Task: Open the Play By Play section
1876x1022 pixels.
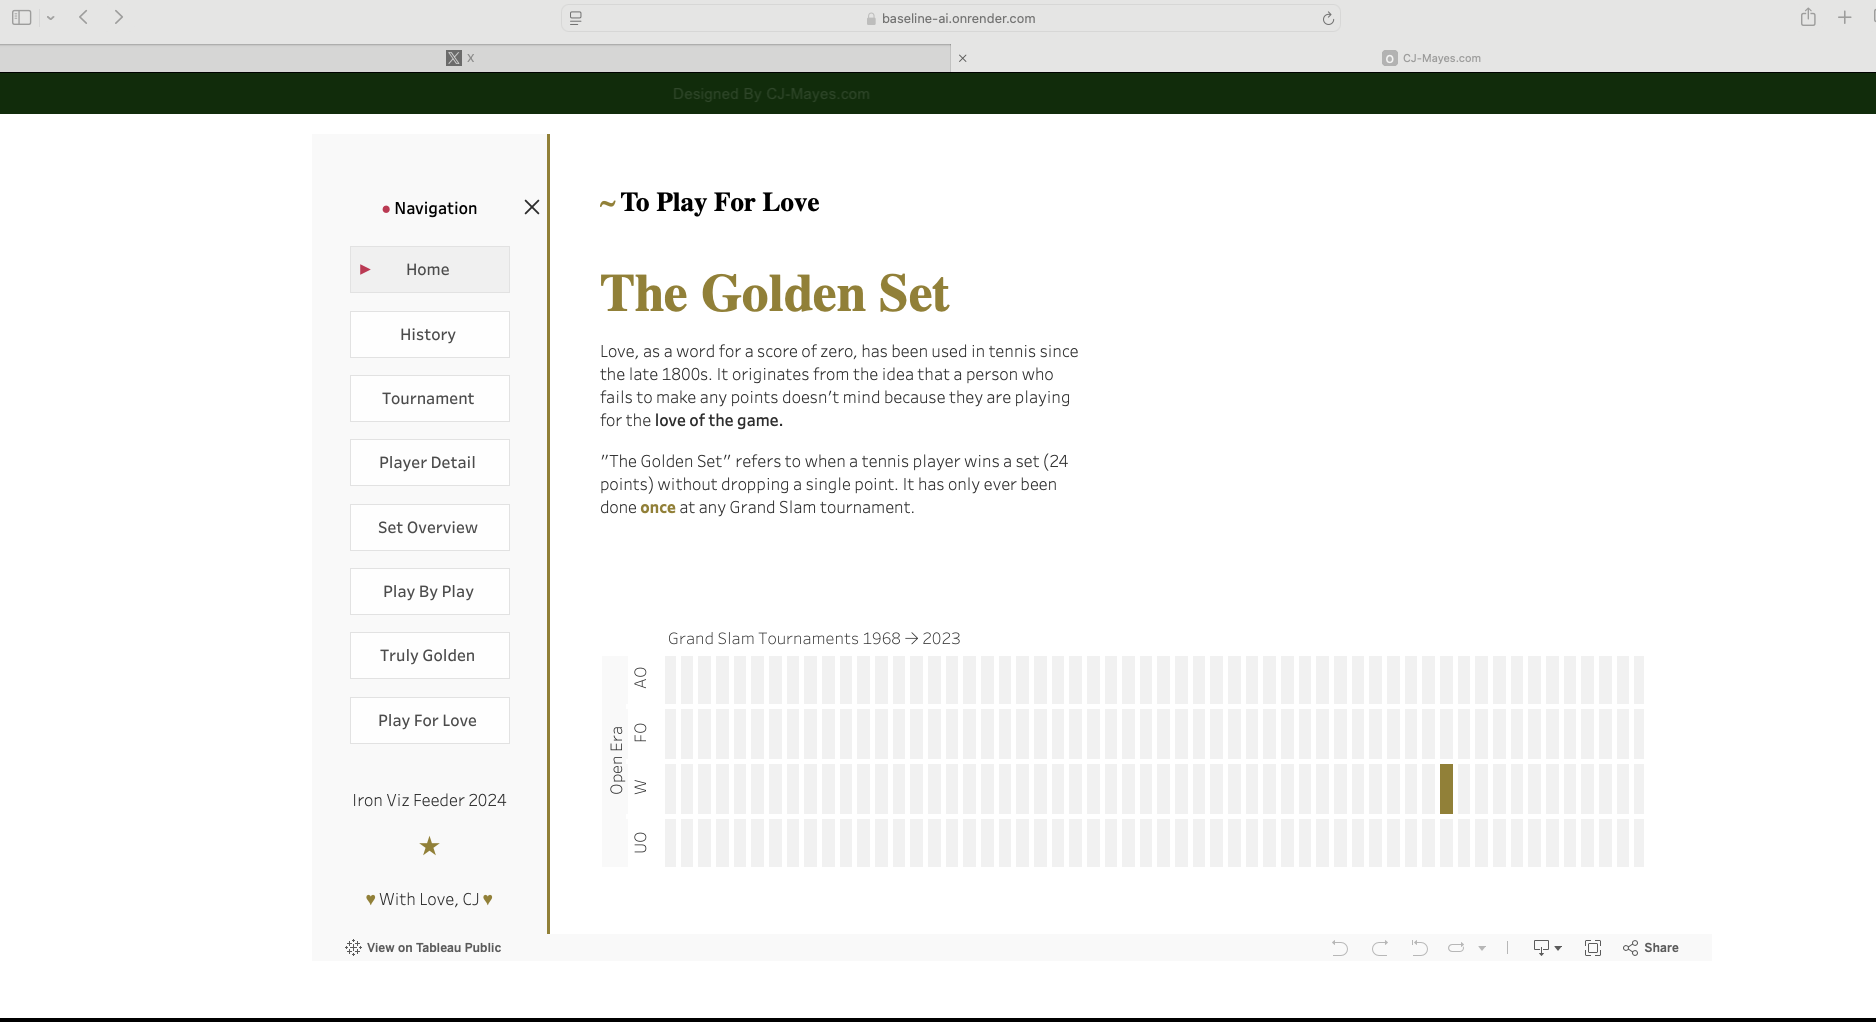Action: tap(429, 592)
